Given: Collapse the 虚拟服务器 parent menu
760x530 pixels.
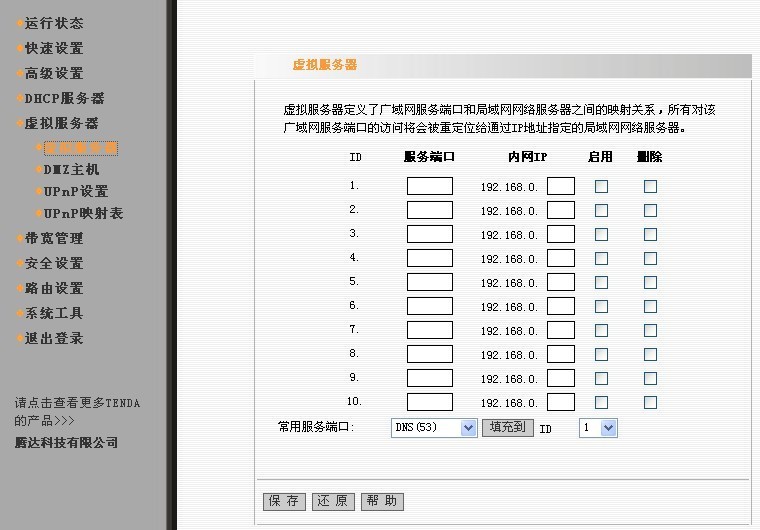Looking at the screenshot, I should (x=62, y=123).
